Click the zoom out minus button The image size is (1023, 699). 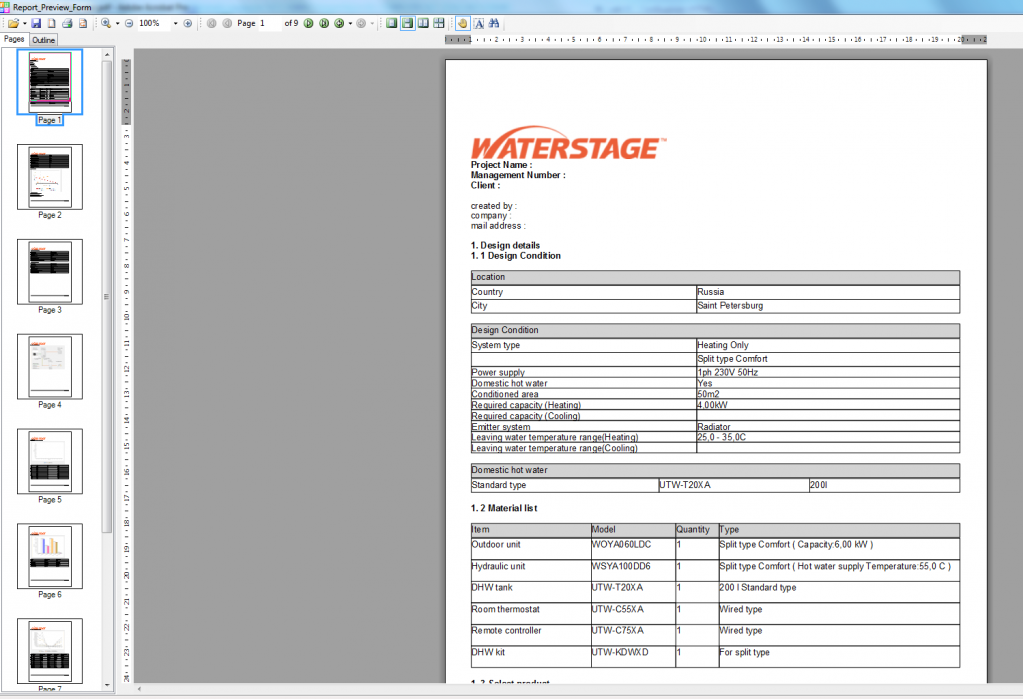point(129,23)
